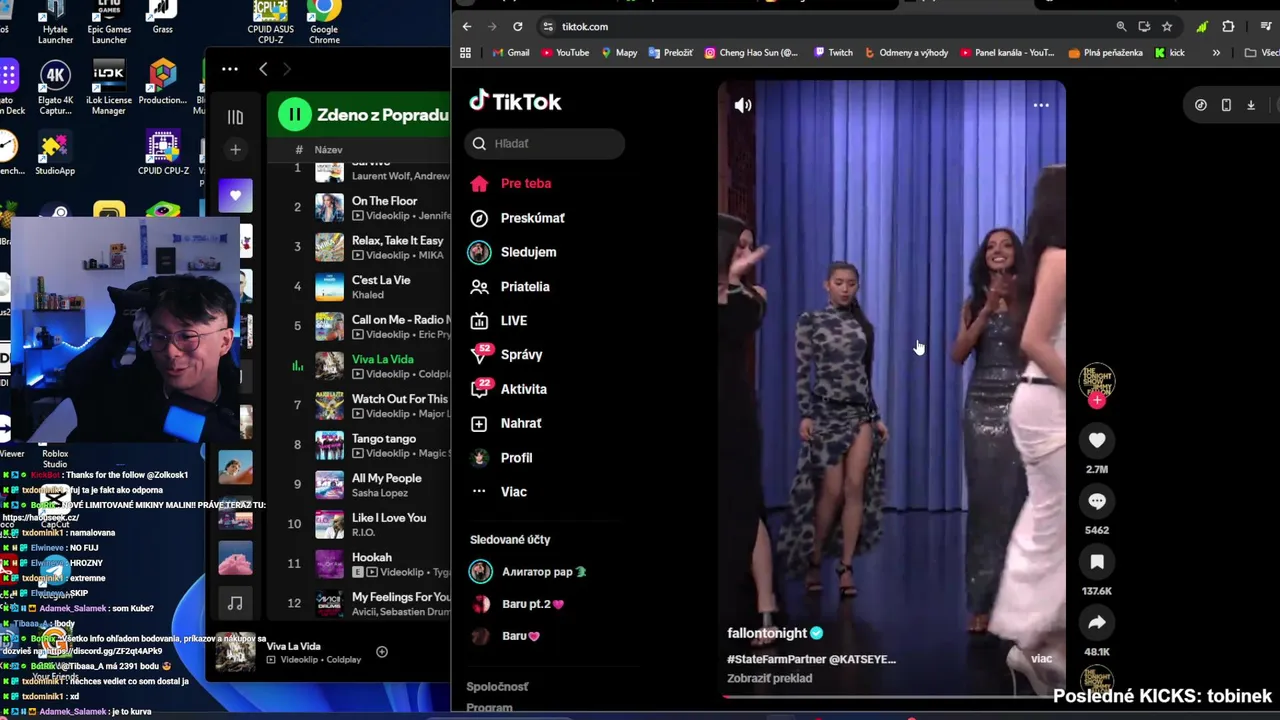
Task: Open Chrome extensions puzzle icon
Action: (x=1228, y=27)
